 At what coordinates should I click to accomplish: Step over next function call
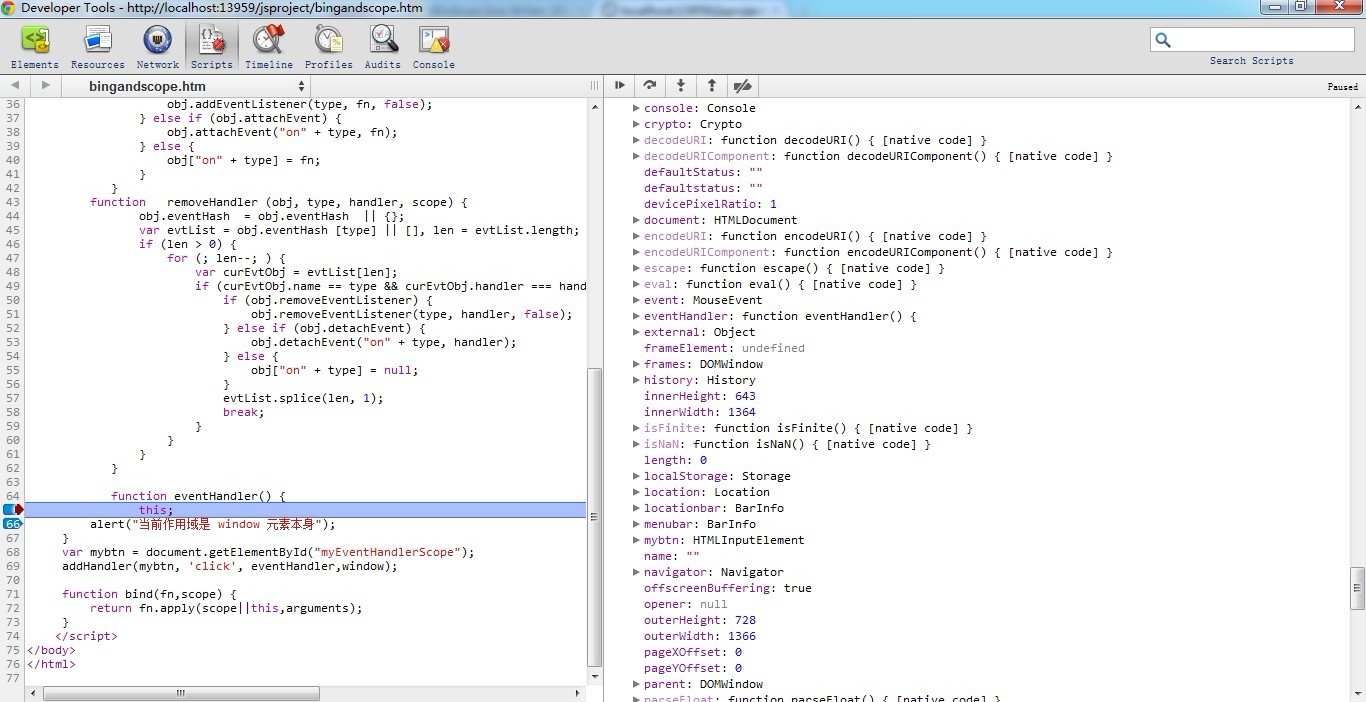pos(650,86)
